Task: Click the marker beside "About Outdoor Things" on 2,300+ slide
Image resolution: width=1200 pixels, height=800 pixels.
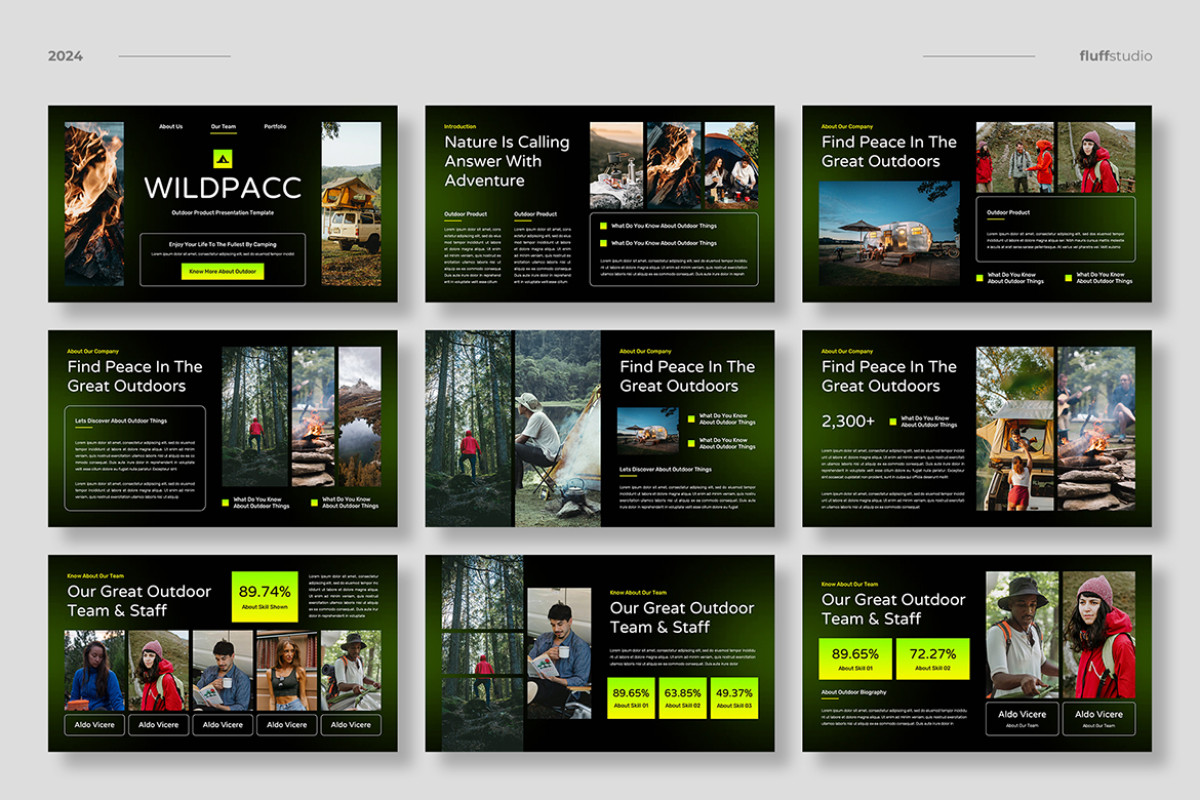Action: pyautogui.click(x=893, y=421)
